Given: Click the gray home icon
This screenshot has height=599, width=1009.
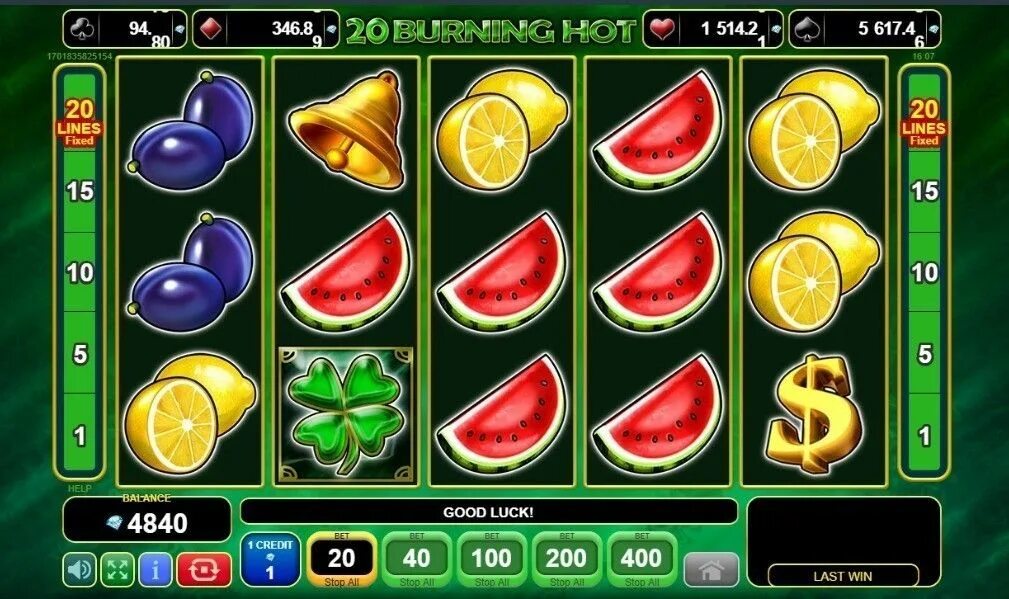Looking at the screenshot, I should 711,569.
